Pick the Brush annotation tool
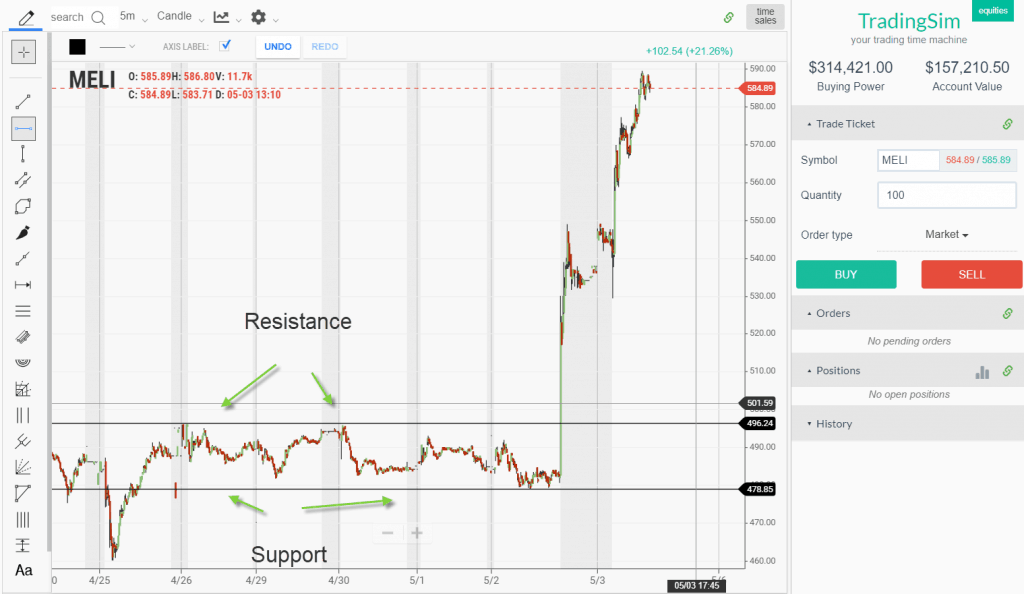Viewport: 1024px width, 594px height. pos(24,232)
